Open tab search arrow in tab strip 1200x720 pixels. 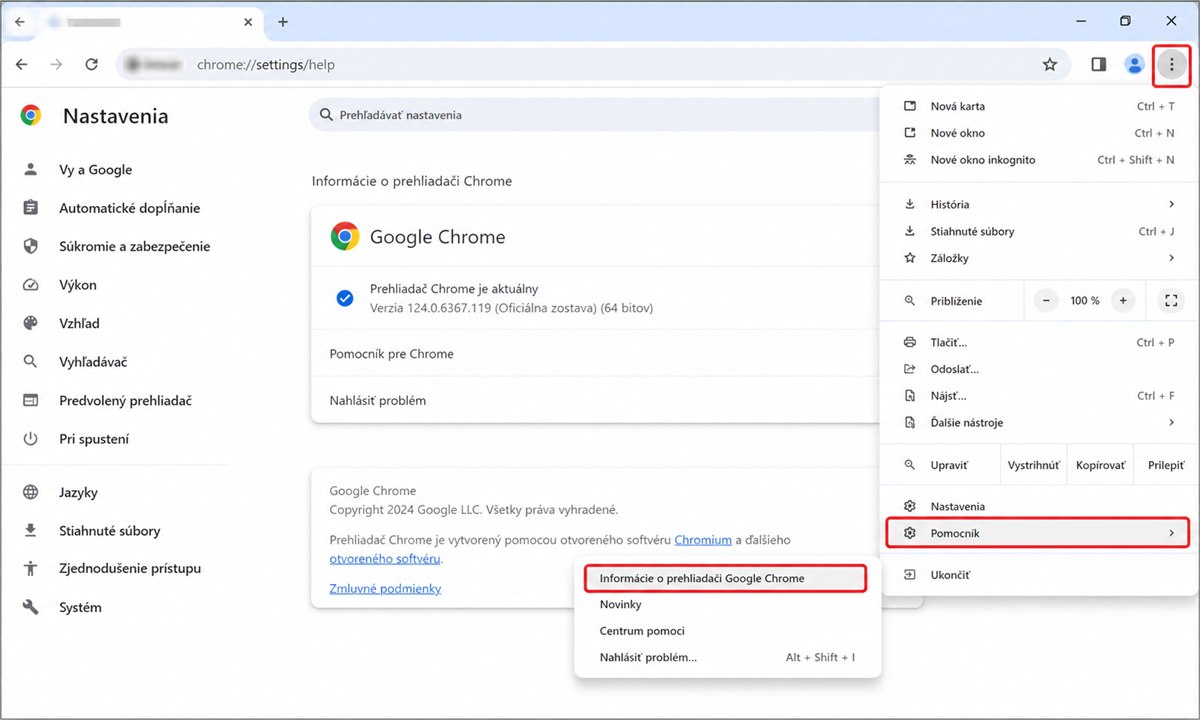pos(20,21)
